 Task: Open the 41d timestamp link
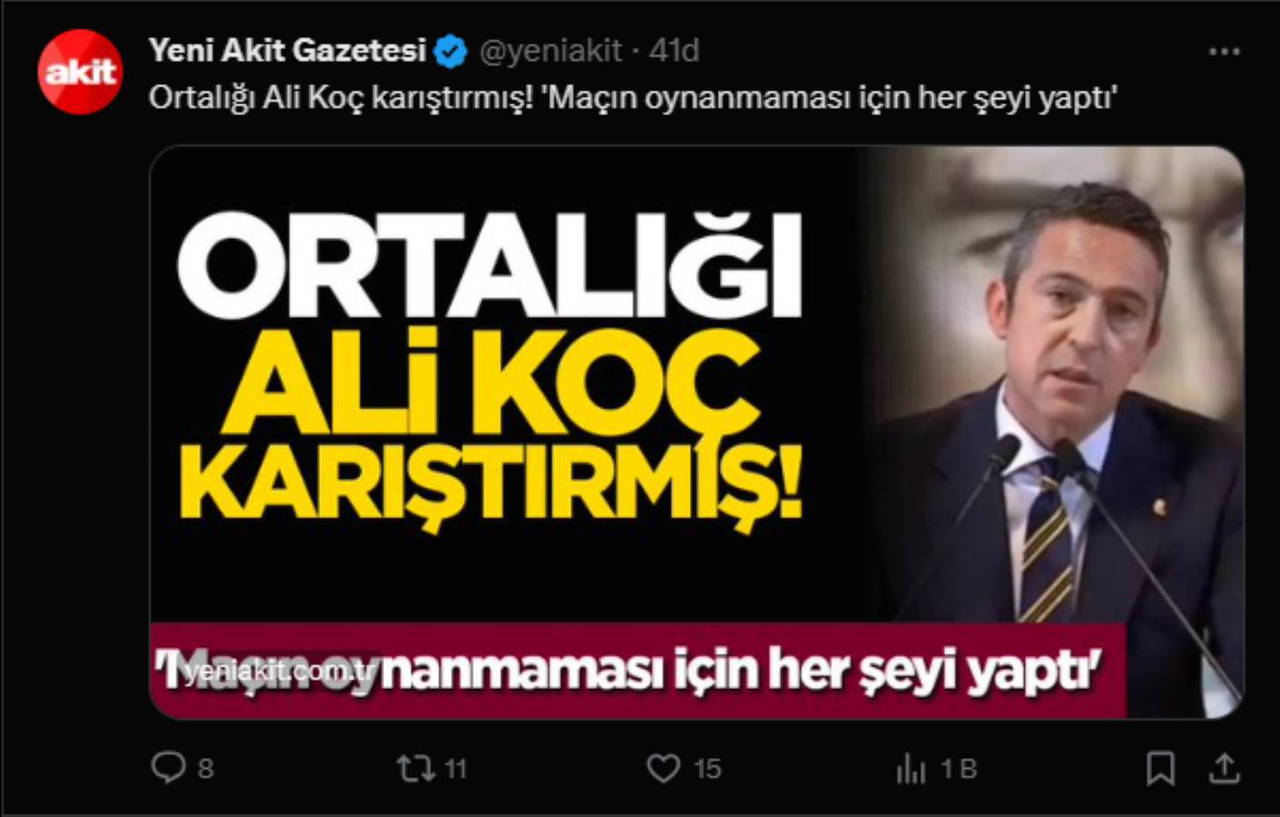click(674, 51)
